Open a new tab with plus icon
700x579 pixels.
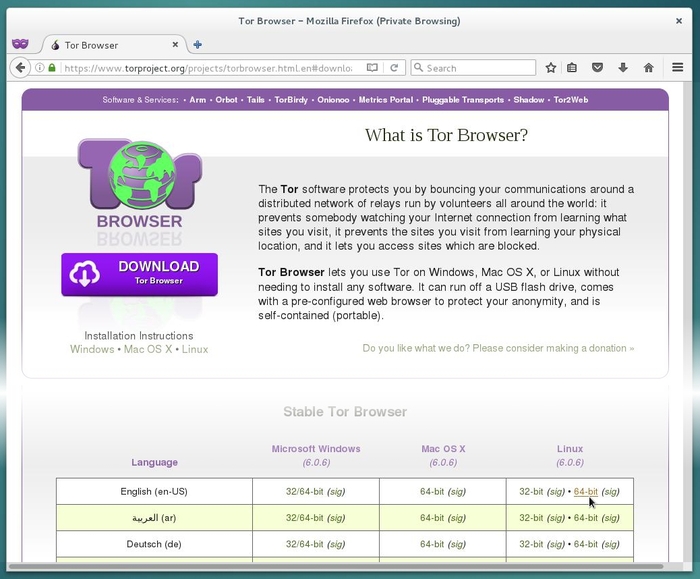197,45
